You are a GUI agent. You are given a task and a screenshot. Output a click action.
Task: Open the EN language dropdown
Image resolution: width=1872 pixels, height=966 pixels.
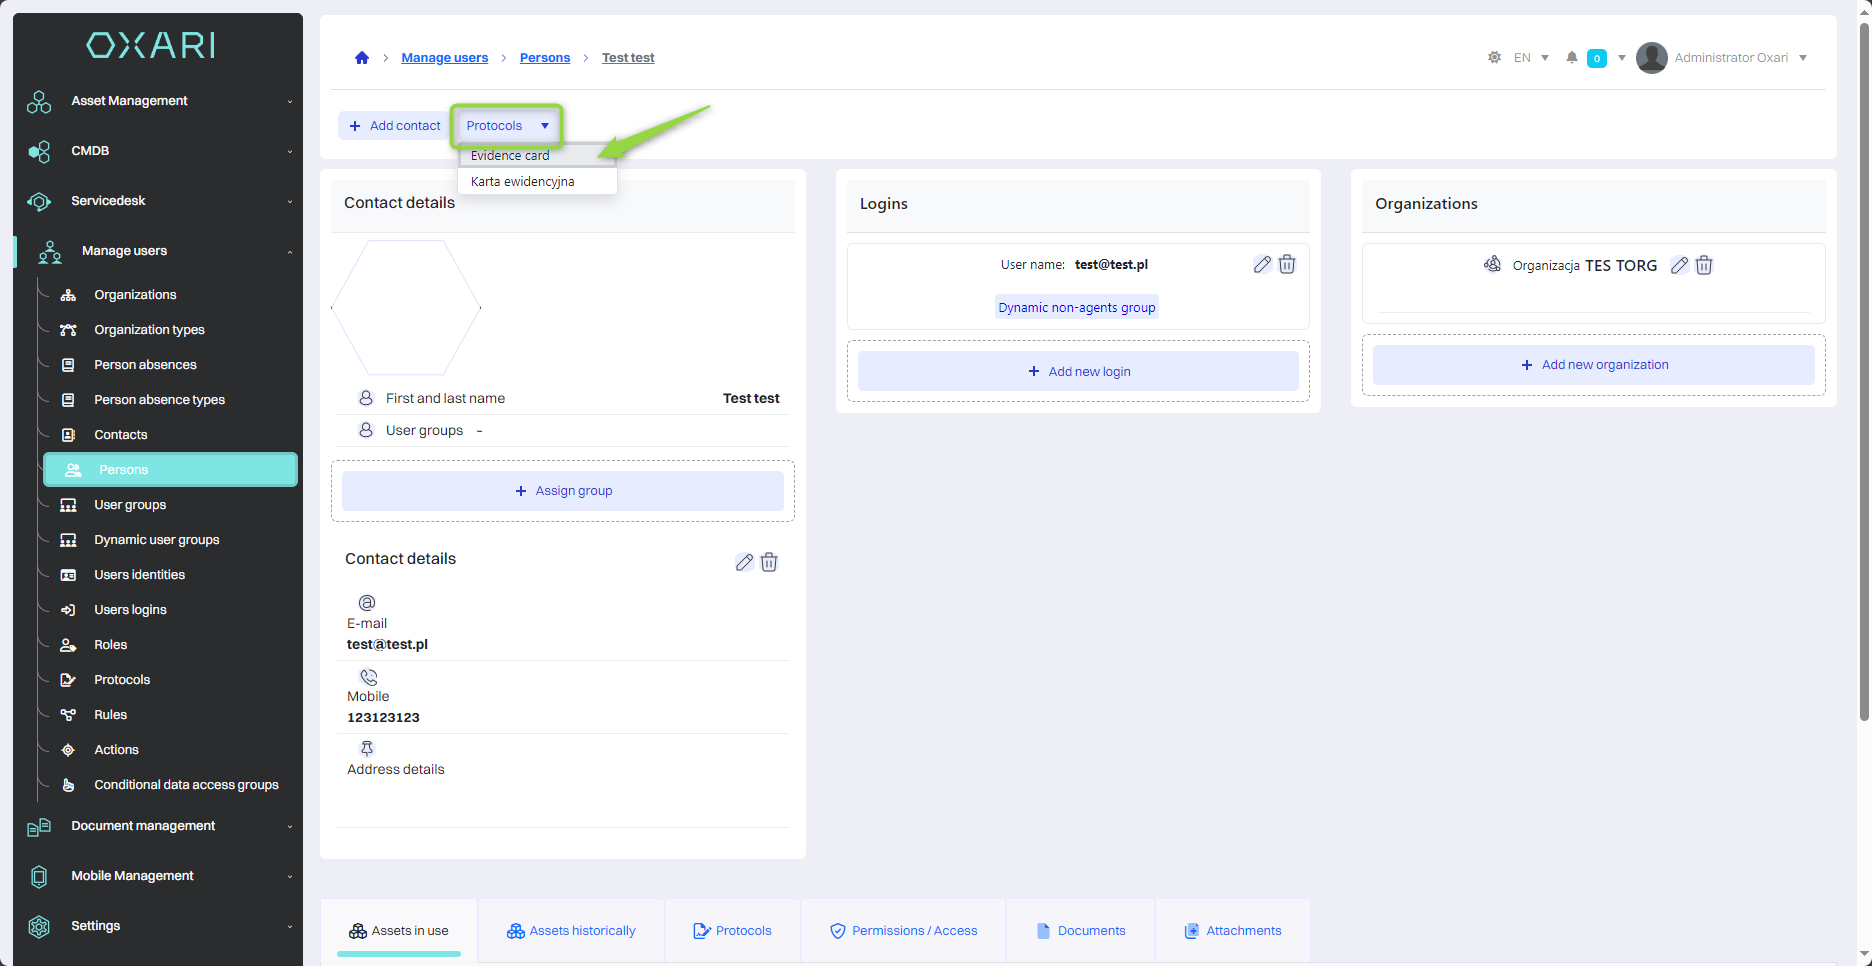point(1531,58)
